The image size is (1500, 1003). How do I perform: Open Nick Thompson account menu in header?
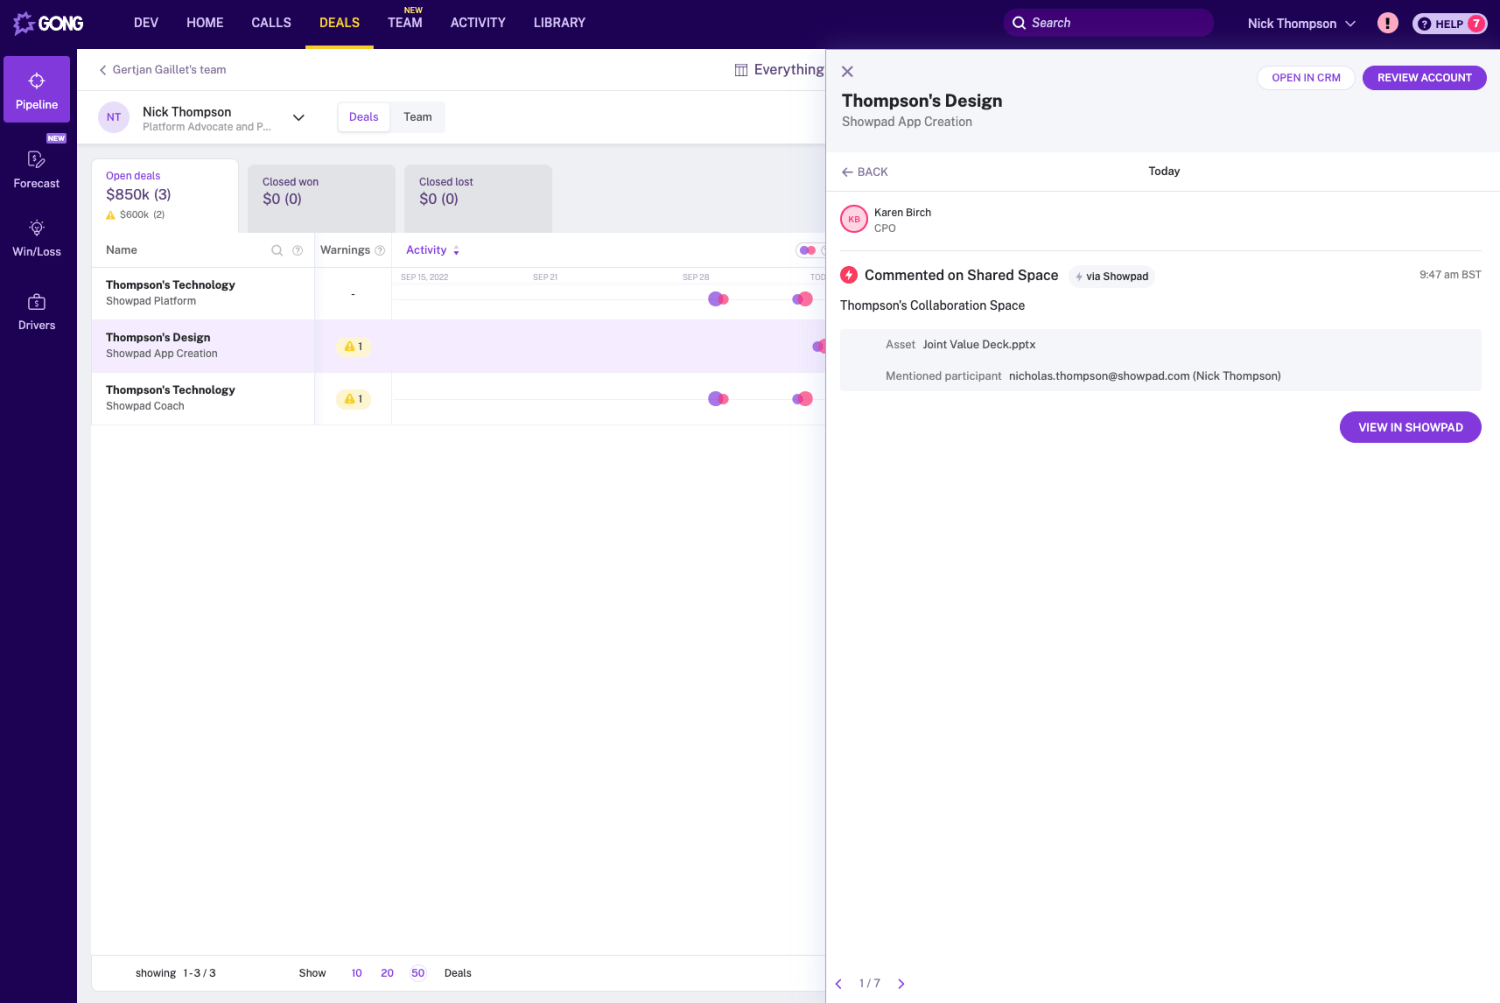point(1301,24)
